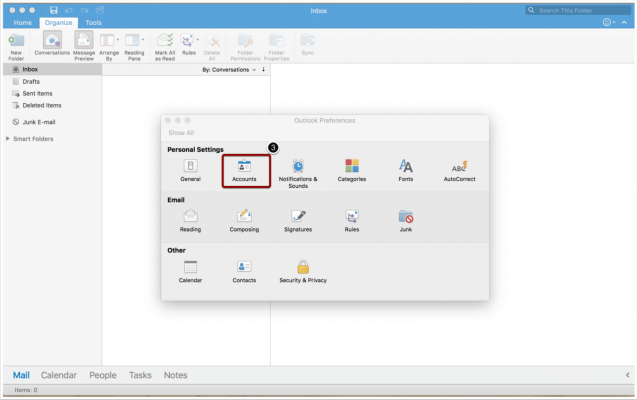
Task: Select Inbox folder in sidebar
Action: tap(52, 69)
